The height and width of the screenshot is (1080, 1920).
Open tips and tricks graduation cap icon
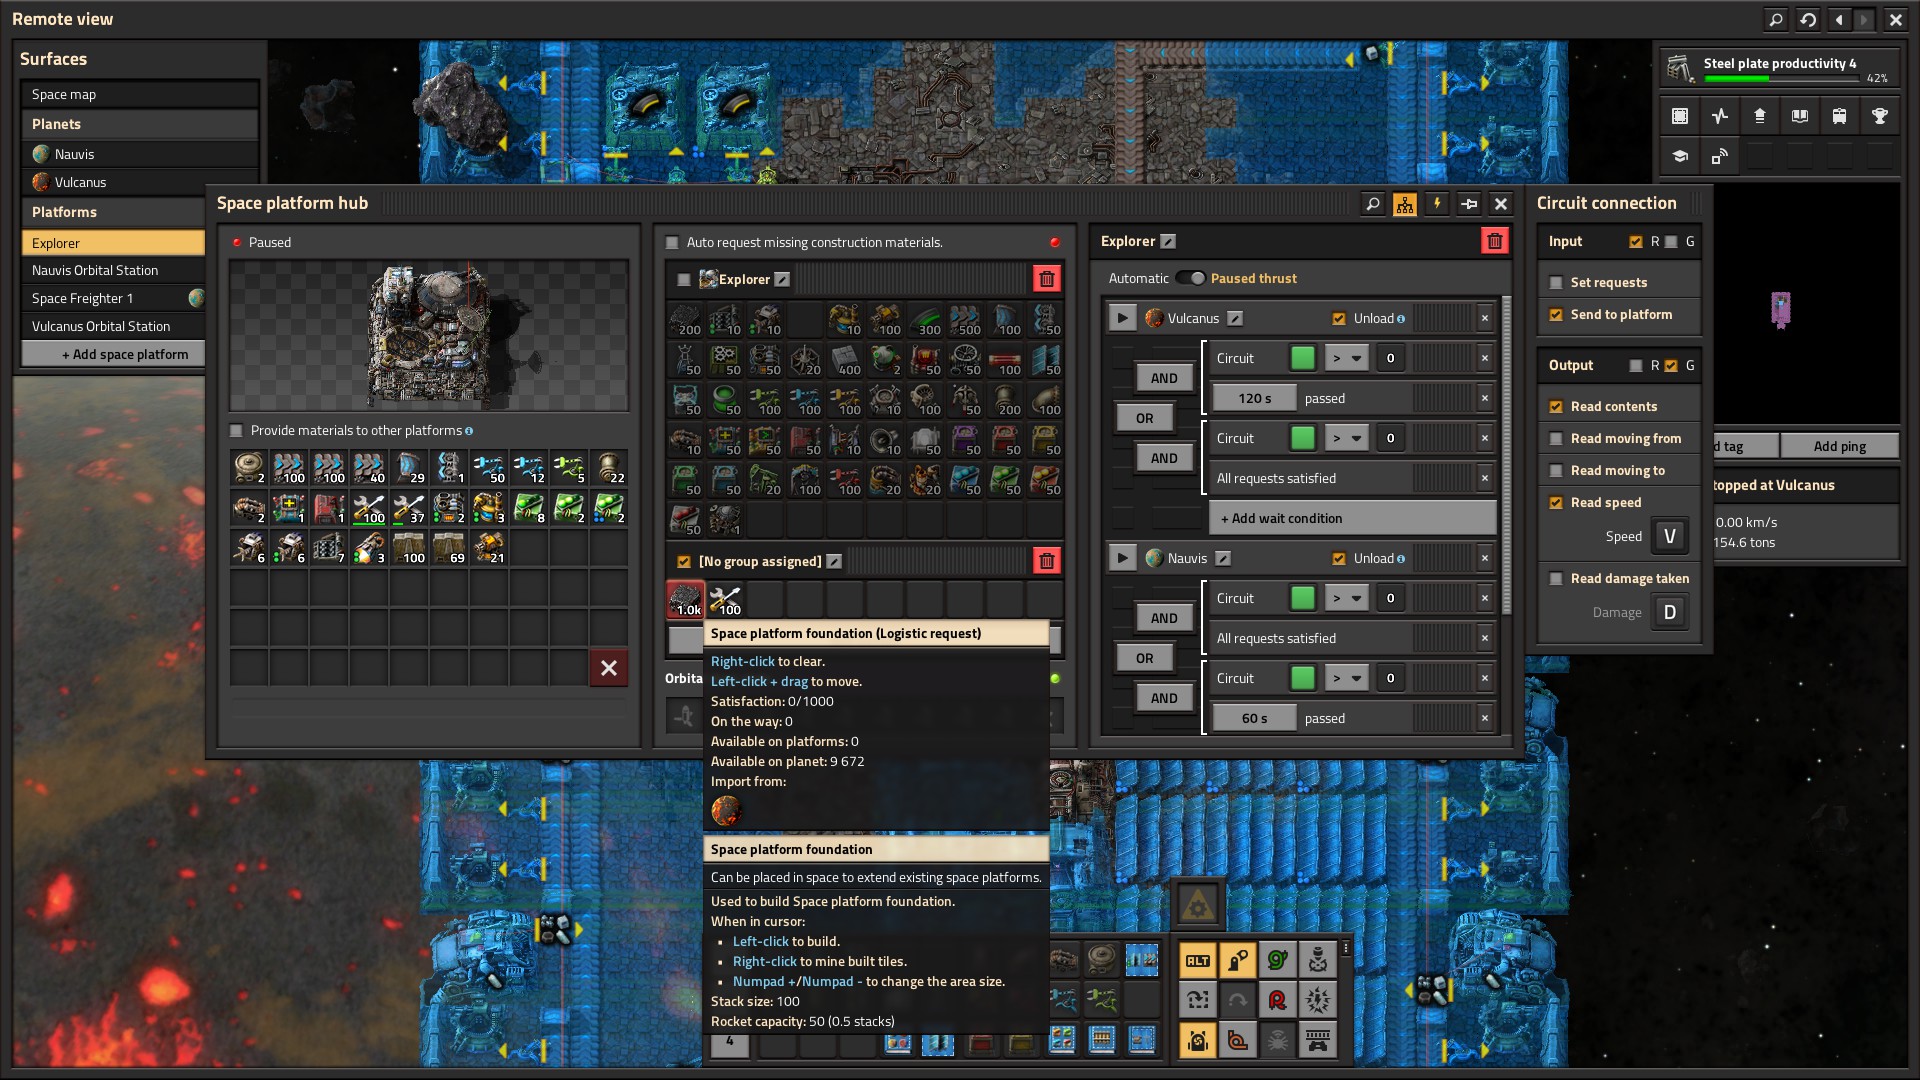[1680, 156]
